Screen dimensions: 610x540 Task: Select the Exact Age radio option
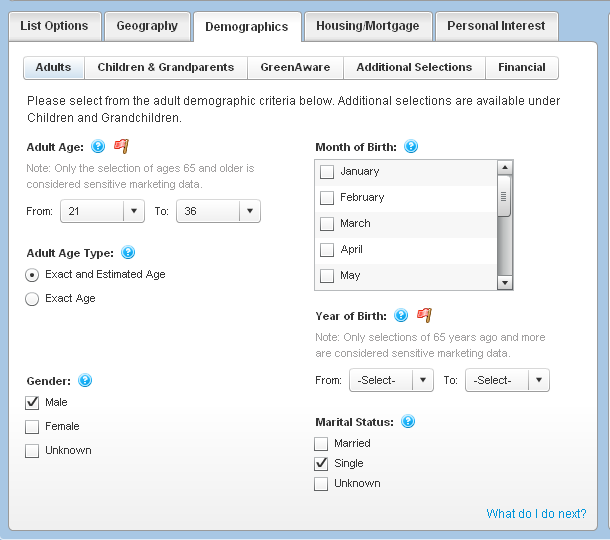32,298
